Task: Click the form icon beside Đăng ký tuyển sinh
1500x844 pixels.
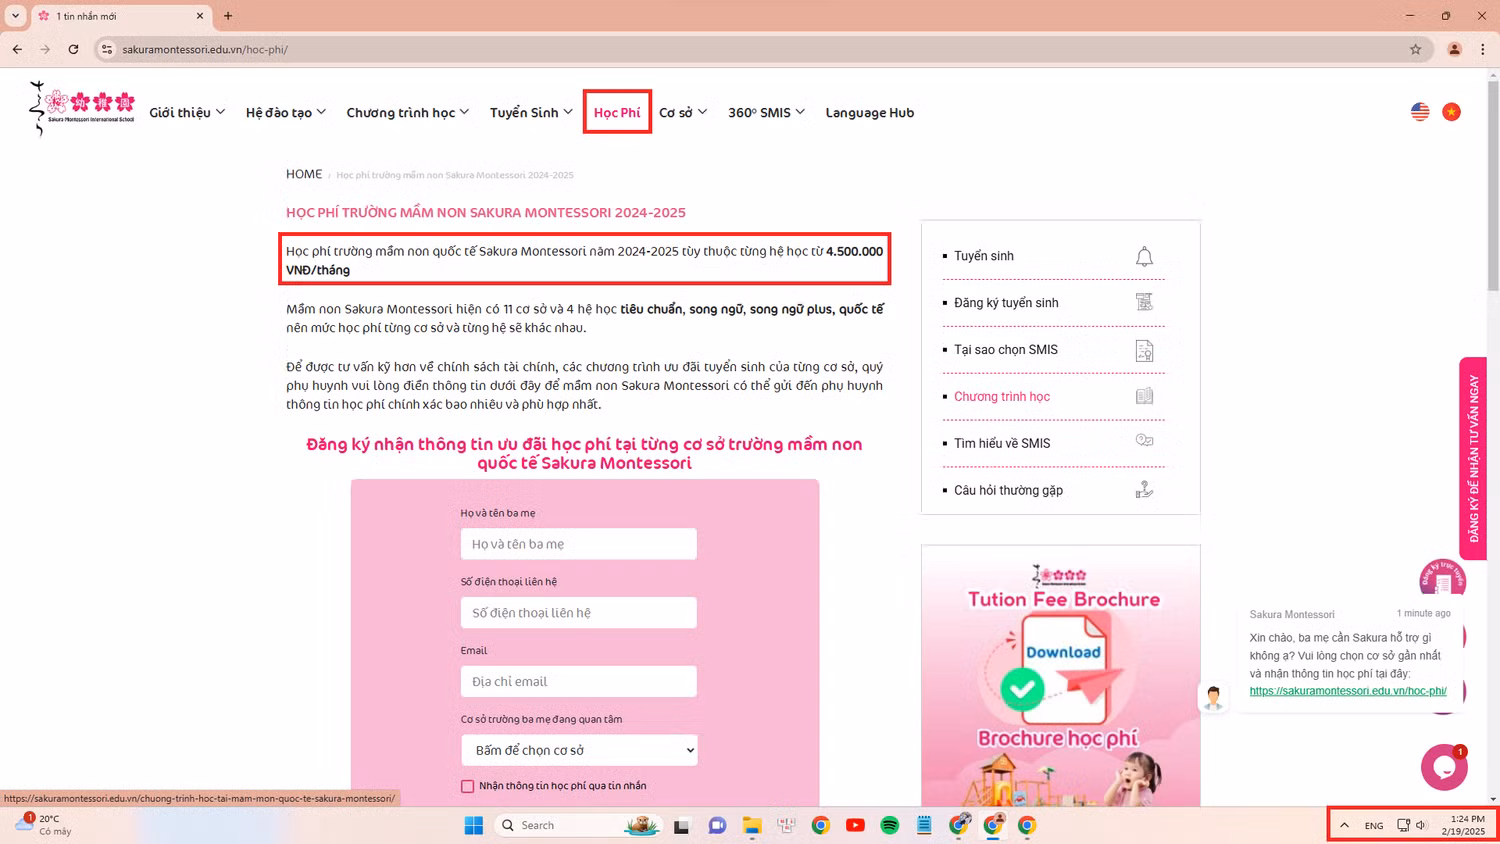Action: (x=1144, y=302)
